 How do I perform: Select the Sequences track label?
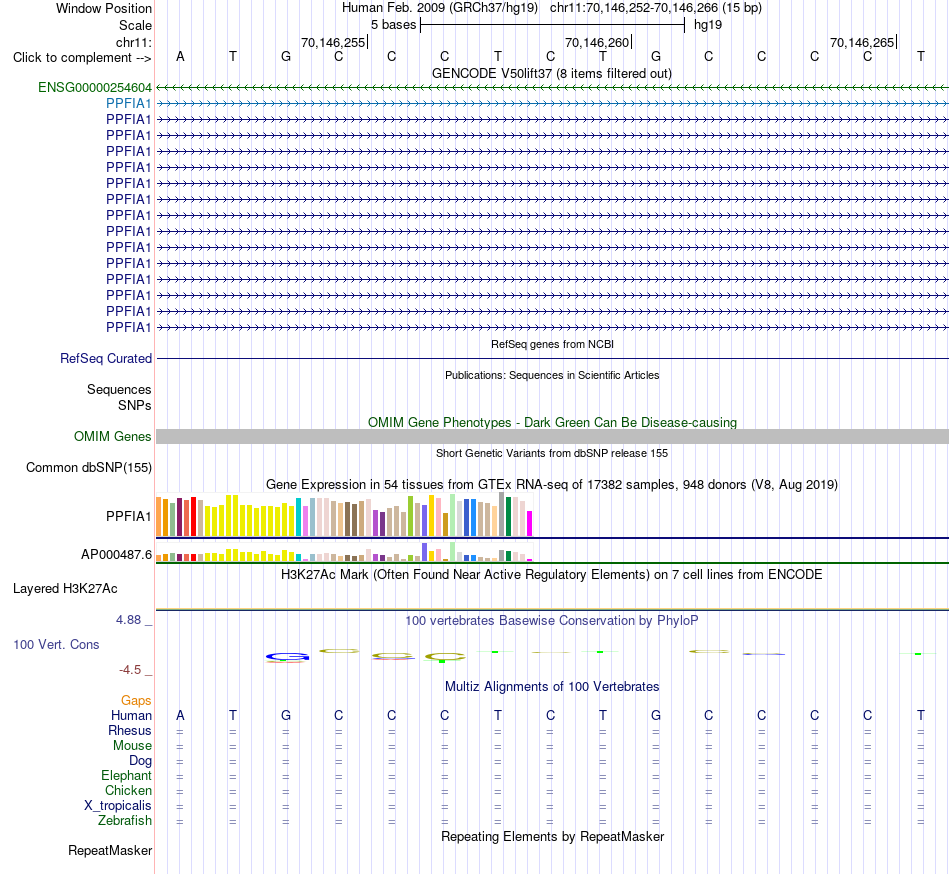(119, 389)
